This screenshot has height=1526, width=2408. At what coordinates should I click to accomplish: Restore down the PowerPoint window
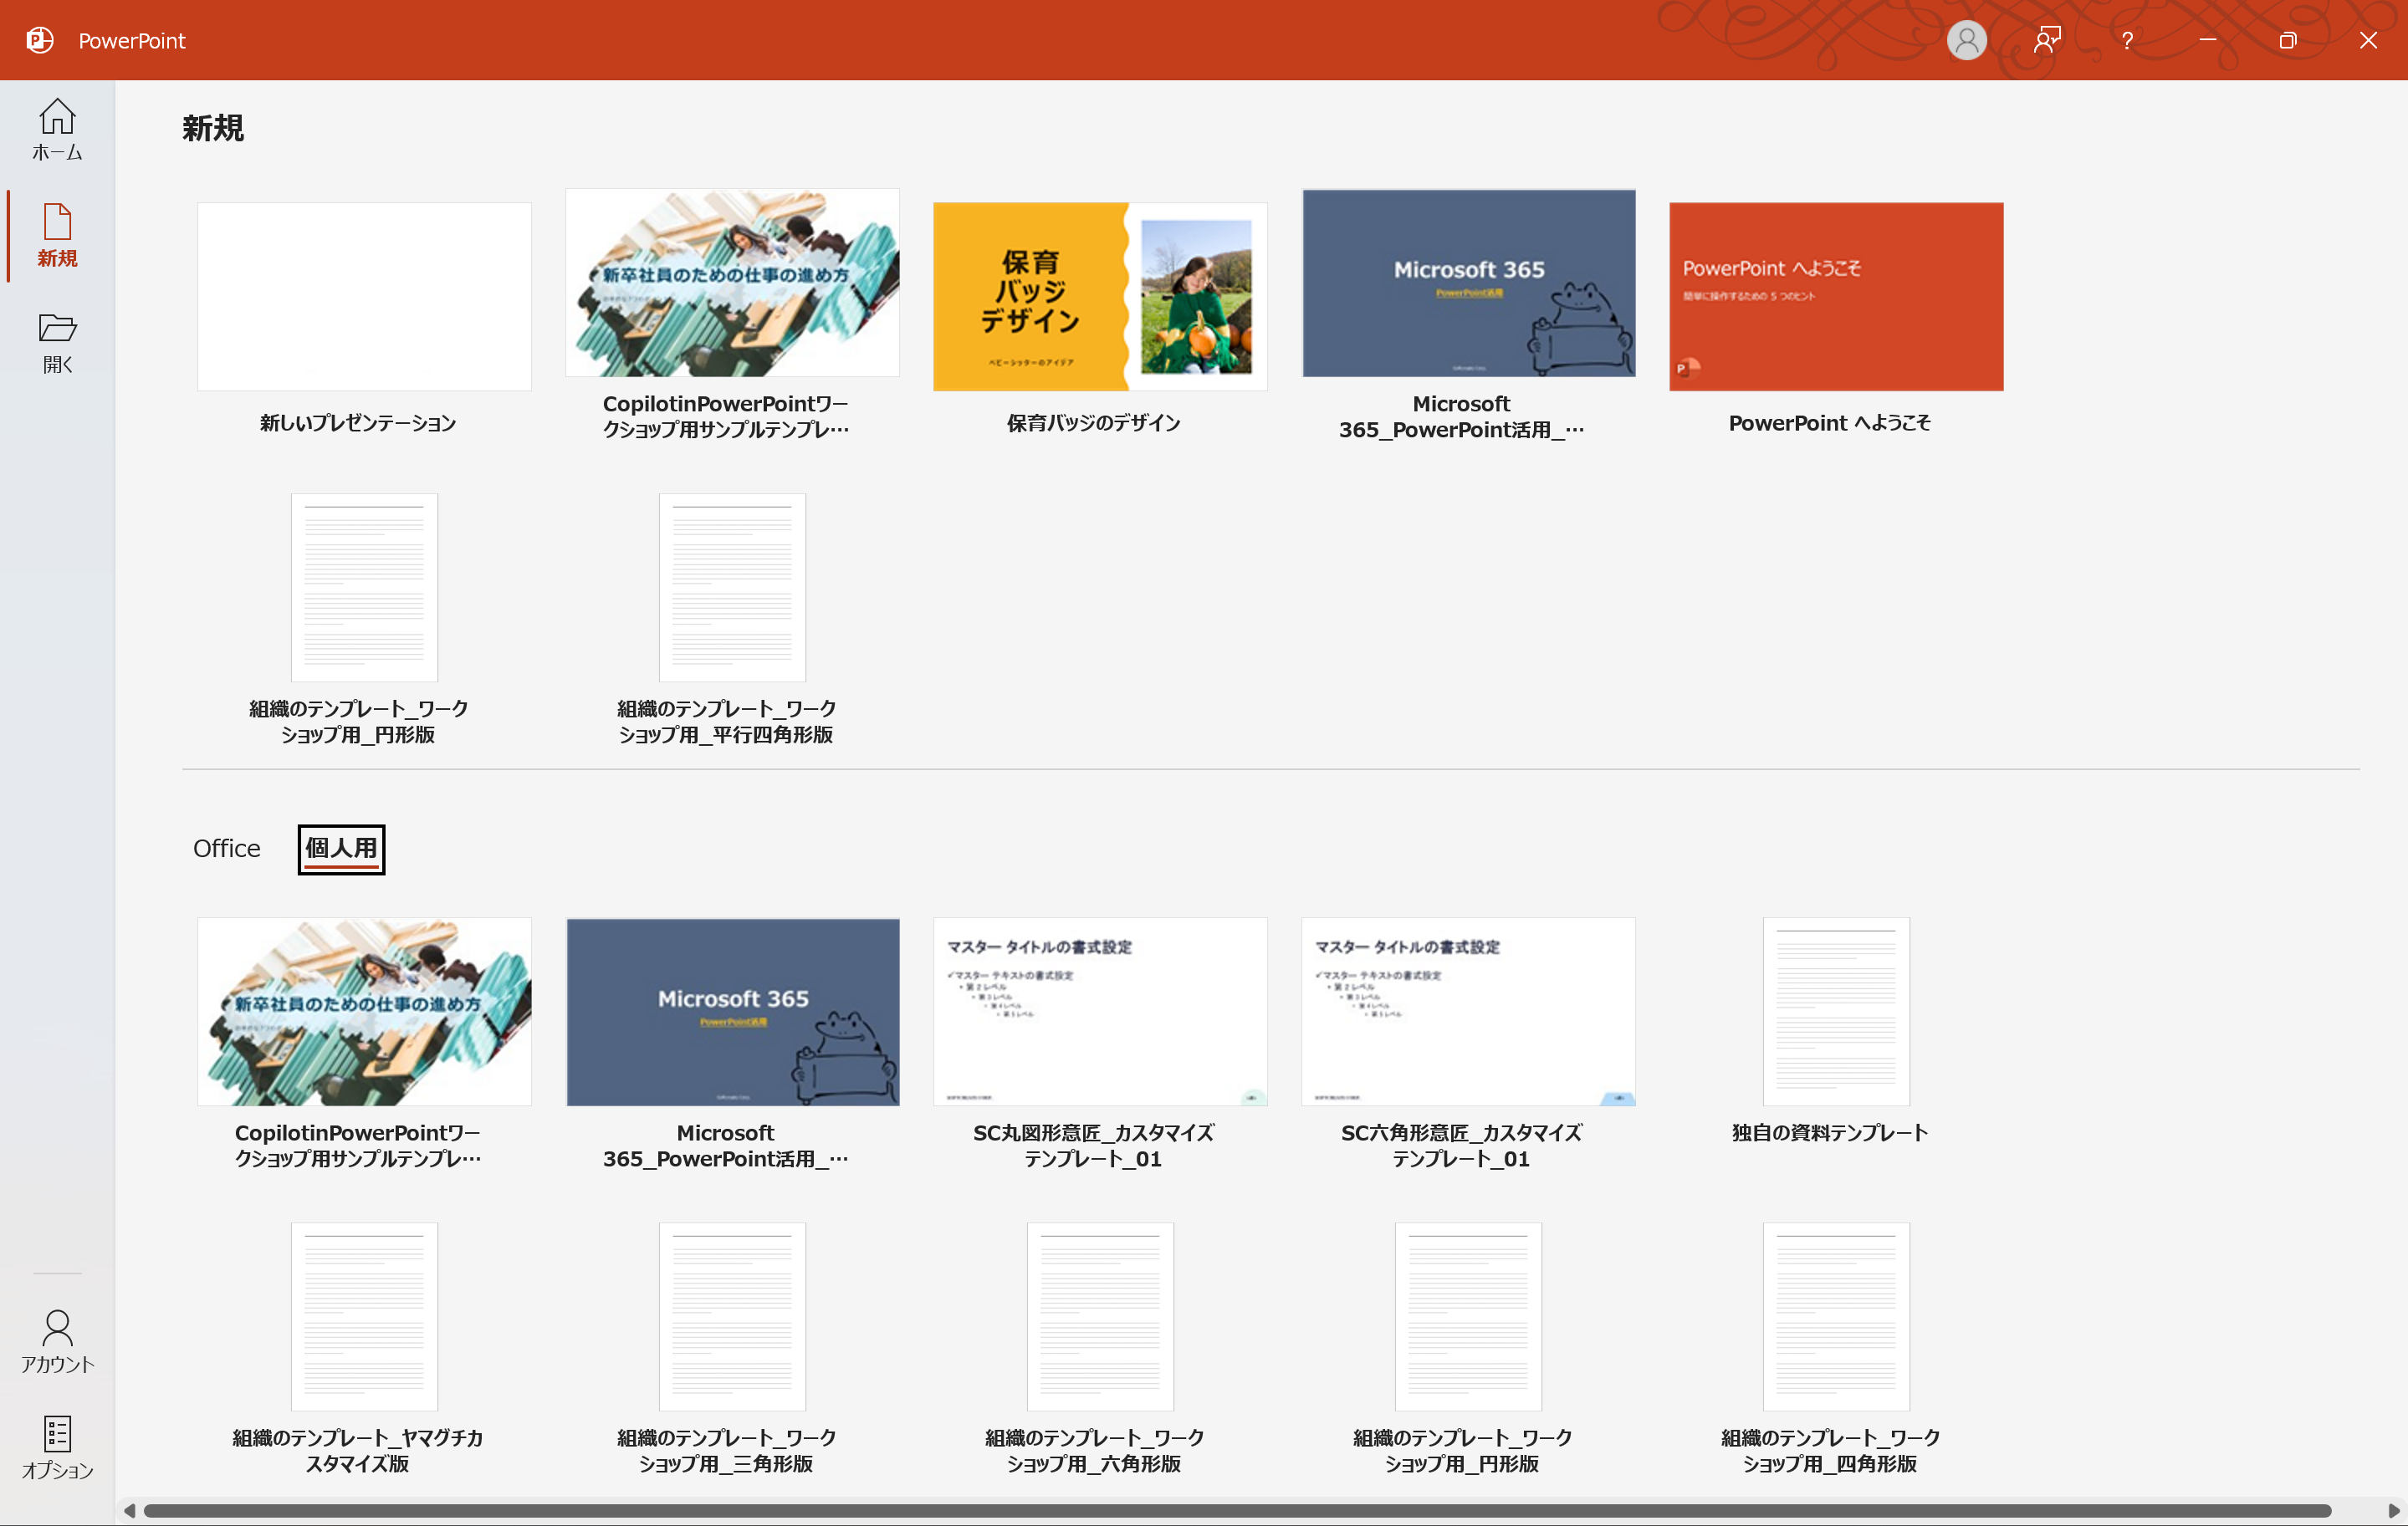pyautogui.click(x=2288, y=40)
